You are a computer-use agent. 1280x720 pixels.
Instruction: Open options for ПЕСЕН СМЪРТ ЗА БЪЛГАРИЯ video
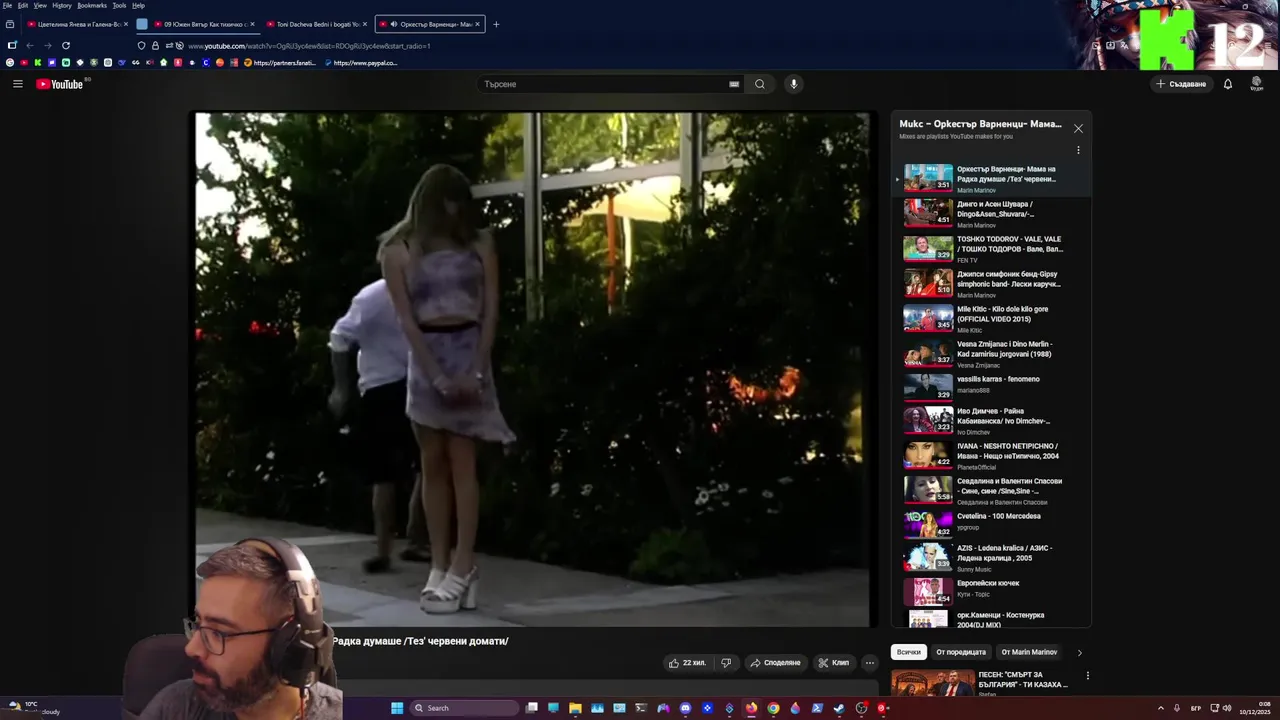point(1087,676)
